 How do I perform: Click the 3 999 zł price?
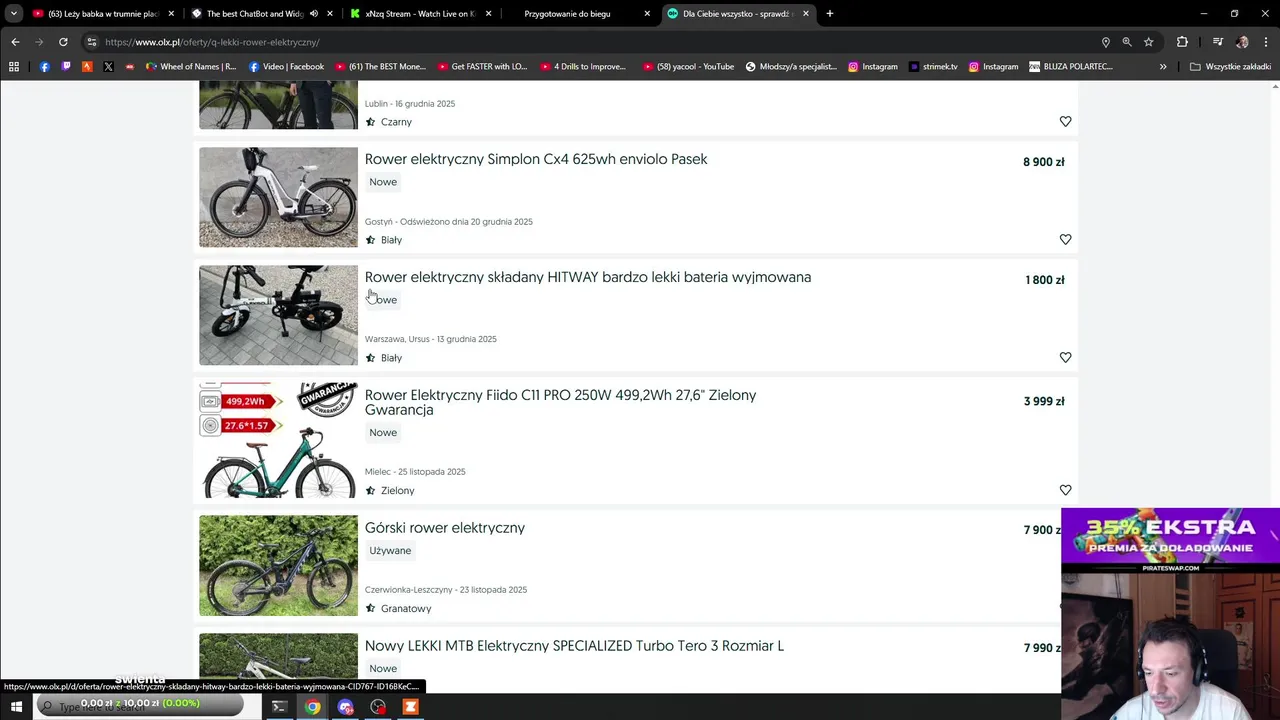pos(1043,402)
